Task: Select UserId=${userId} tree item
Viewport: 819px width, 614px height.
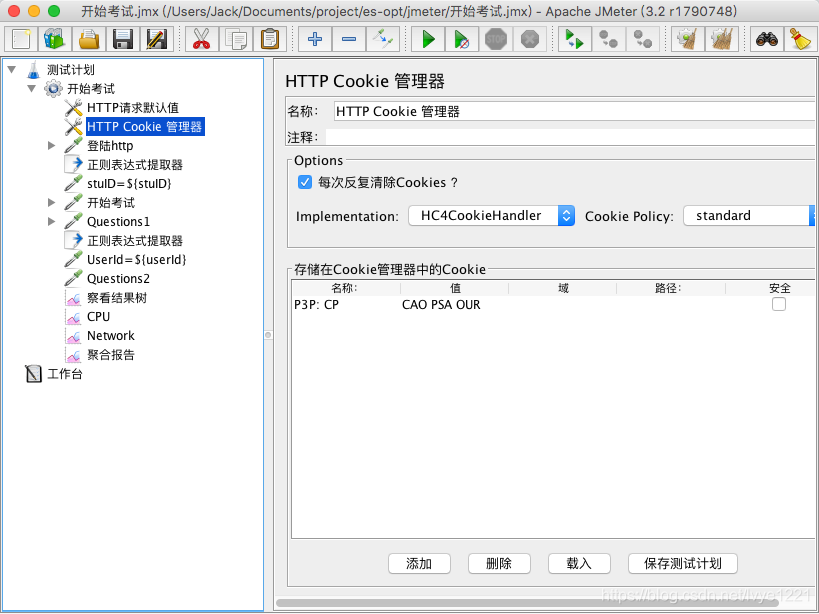Action: (136, 259)
